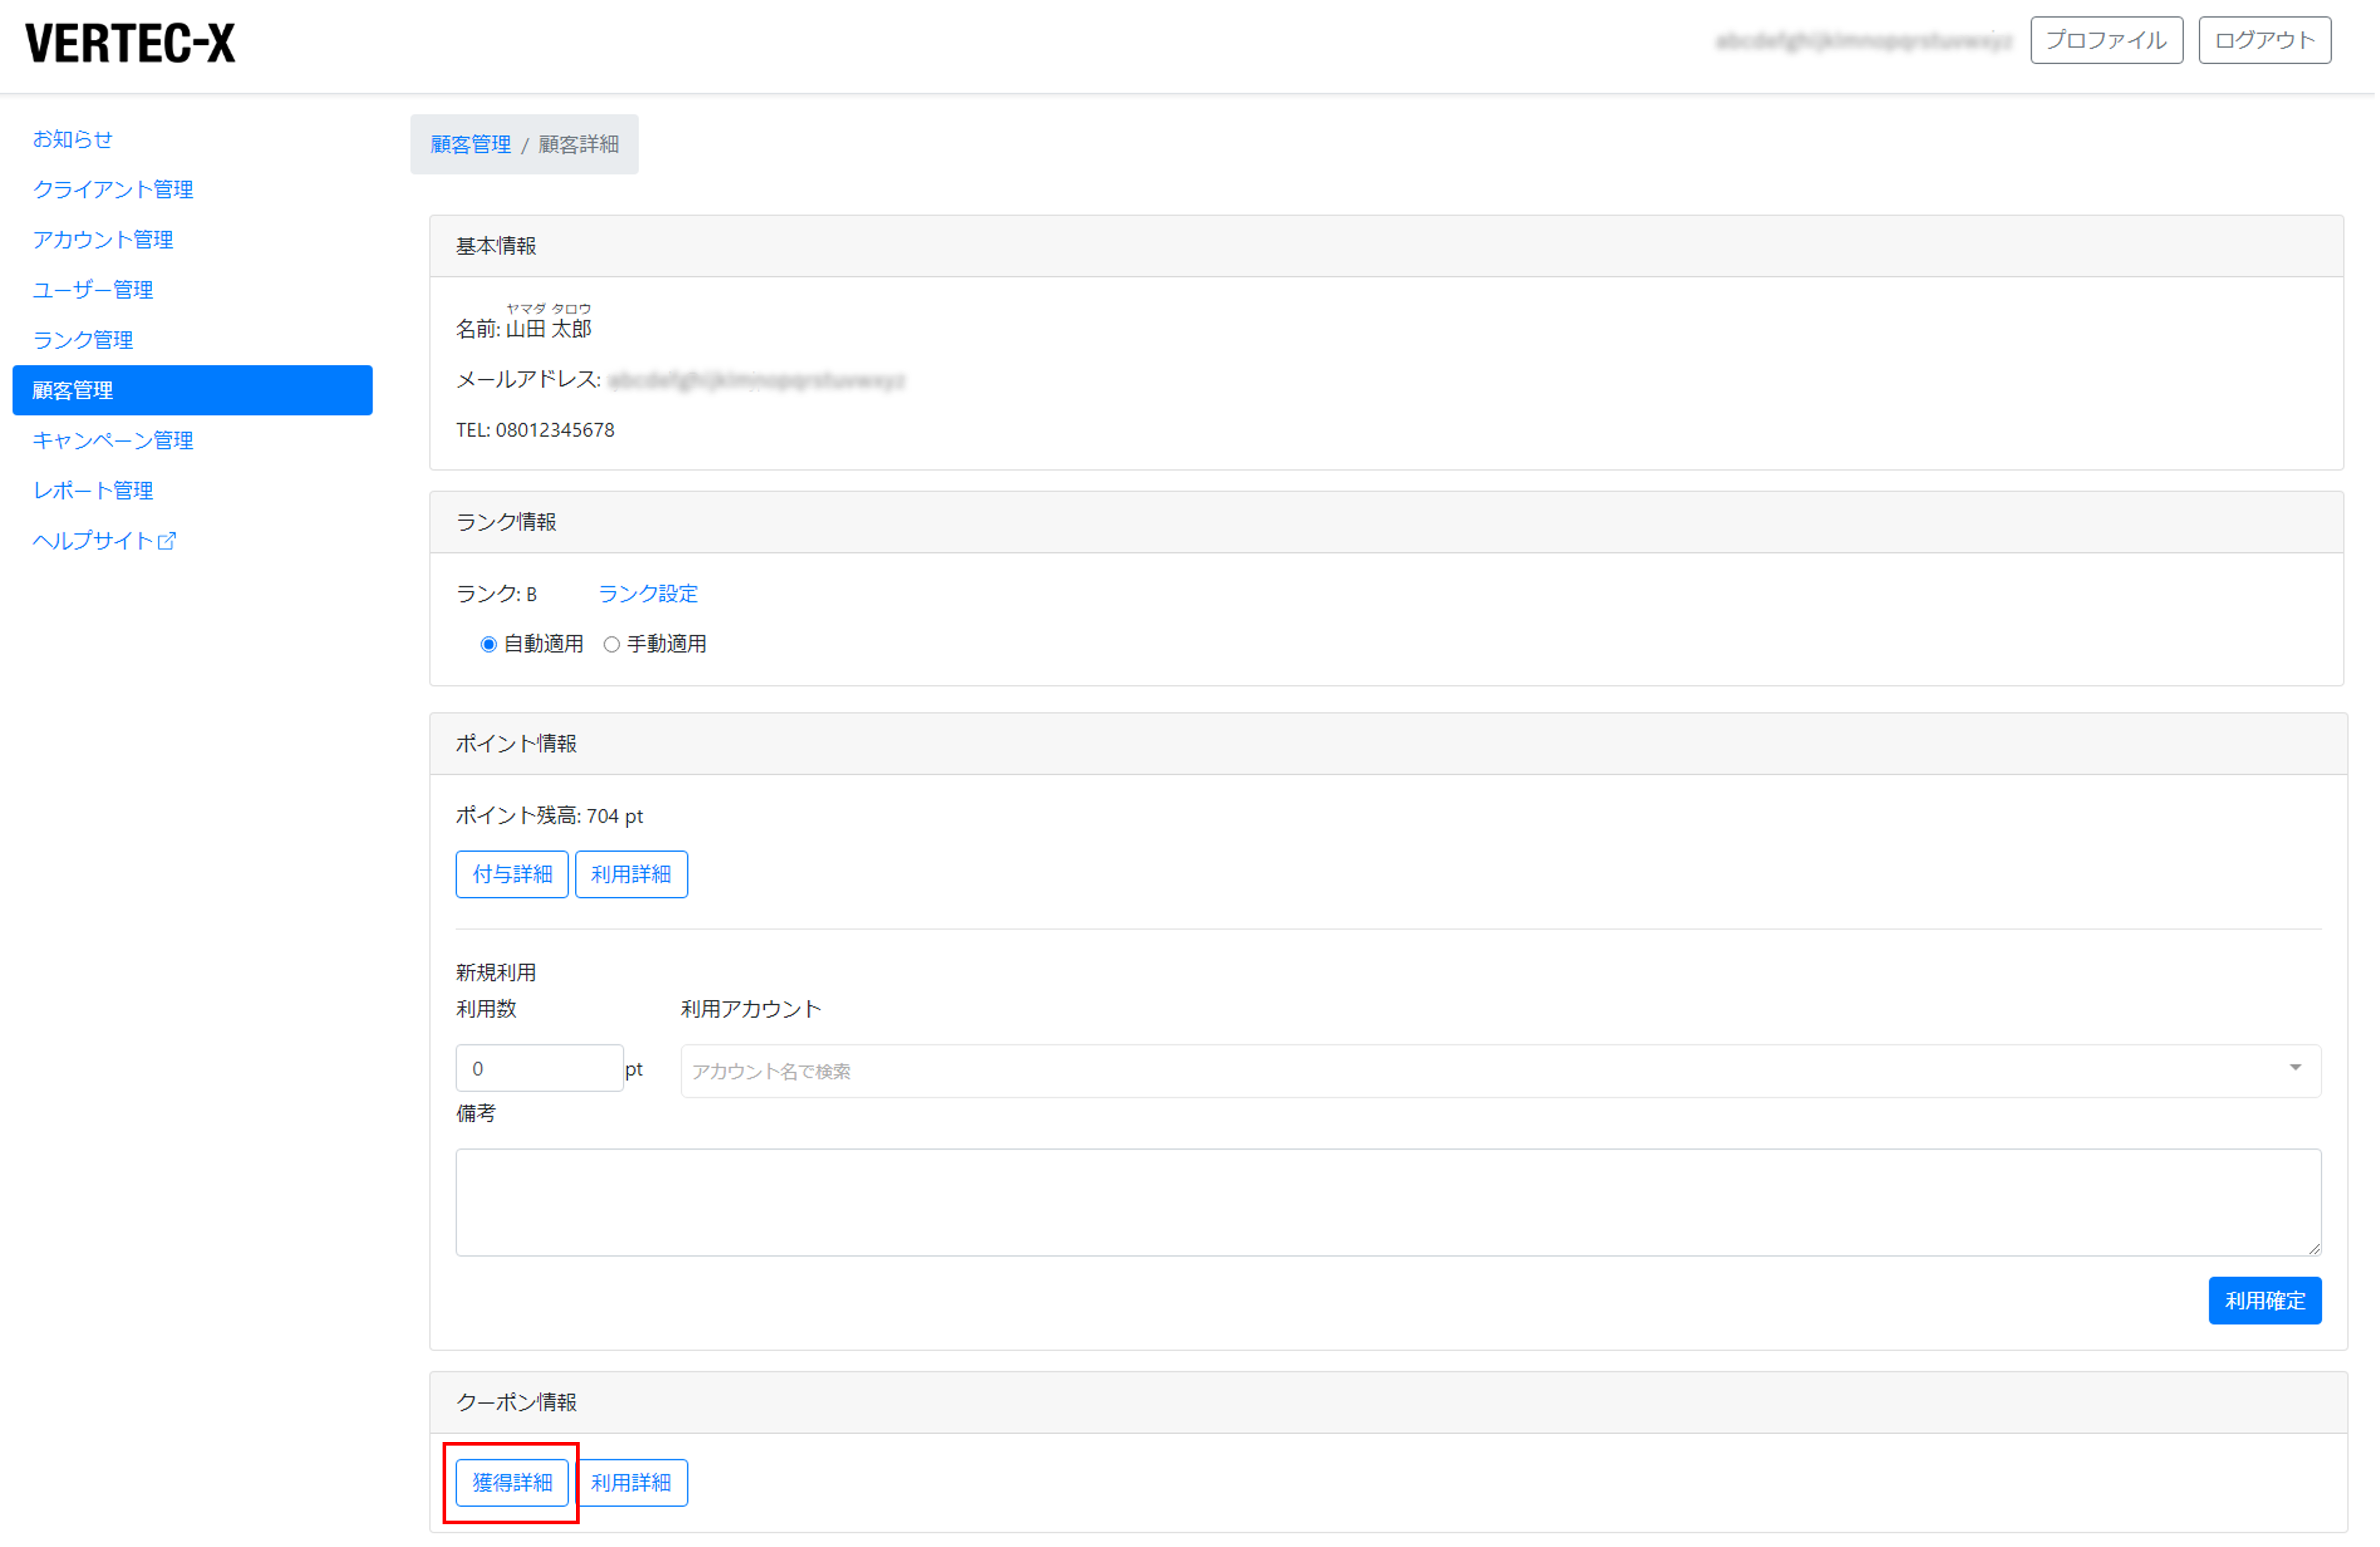
Task: Click the 利用アカウント dropdown arrow
Action: (2295, 1068)
